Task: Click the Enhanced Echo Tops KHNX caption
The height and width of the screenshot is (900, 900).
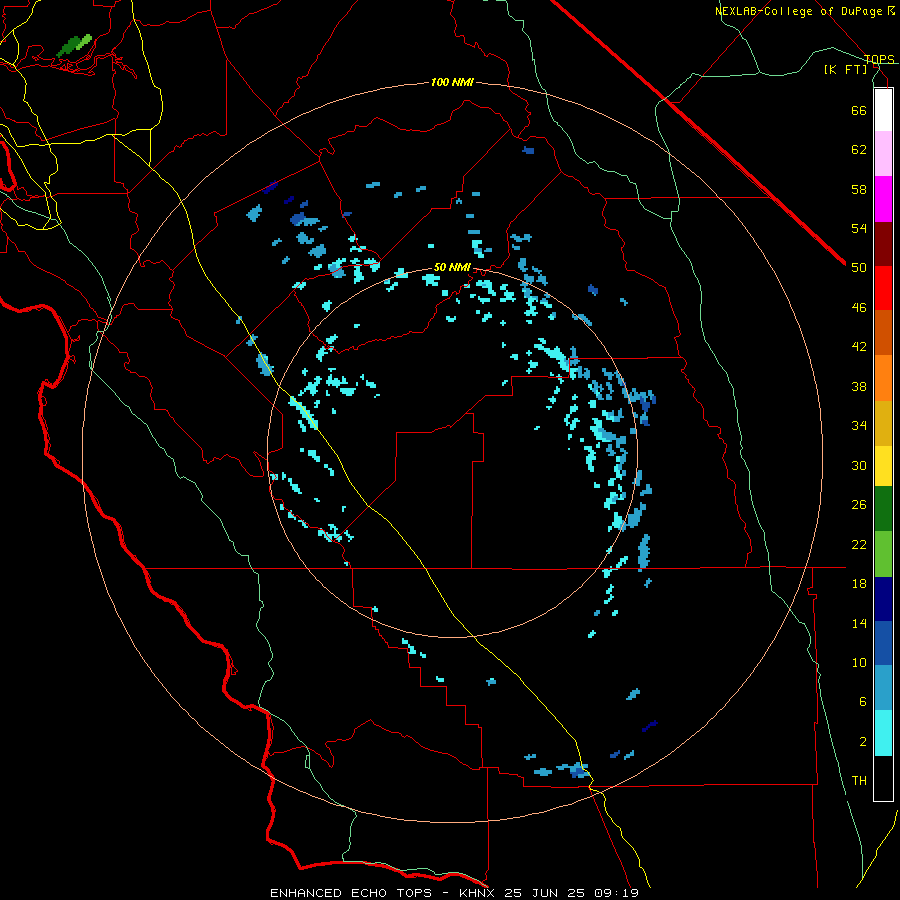Action: [x=454, y=893]
